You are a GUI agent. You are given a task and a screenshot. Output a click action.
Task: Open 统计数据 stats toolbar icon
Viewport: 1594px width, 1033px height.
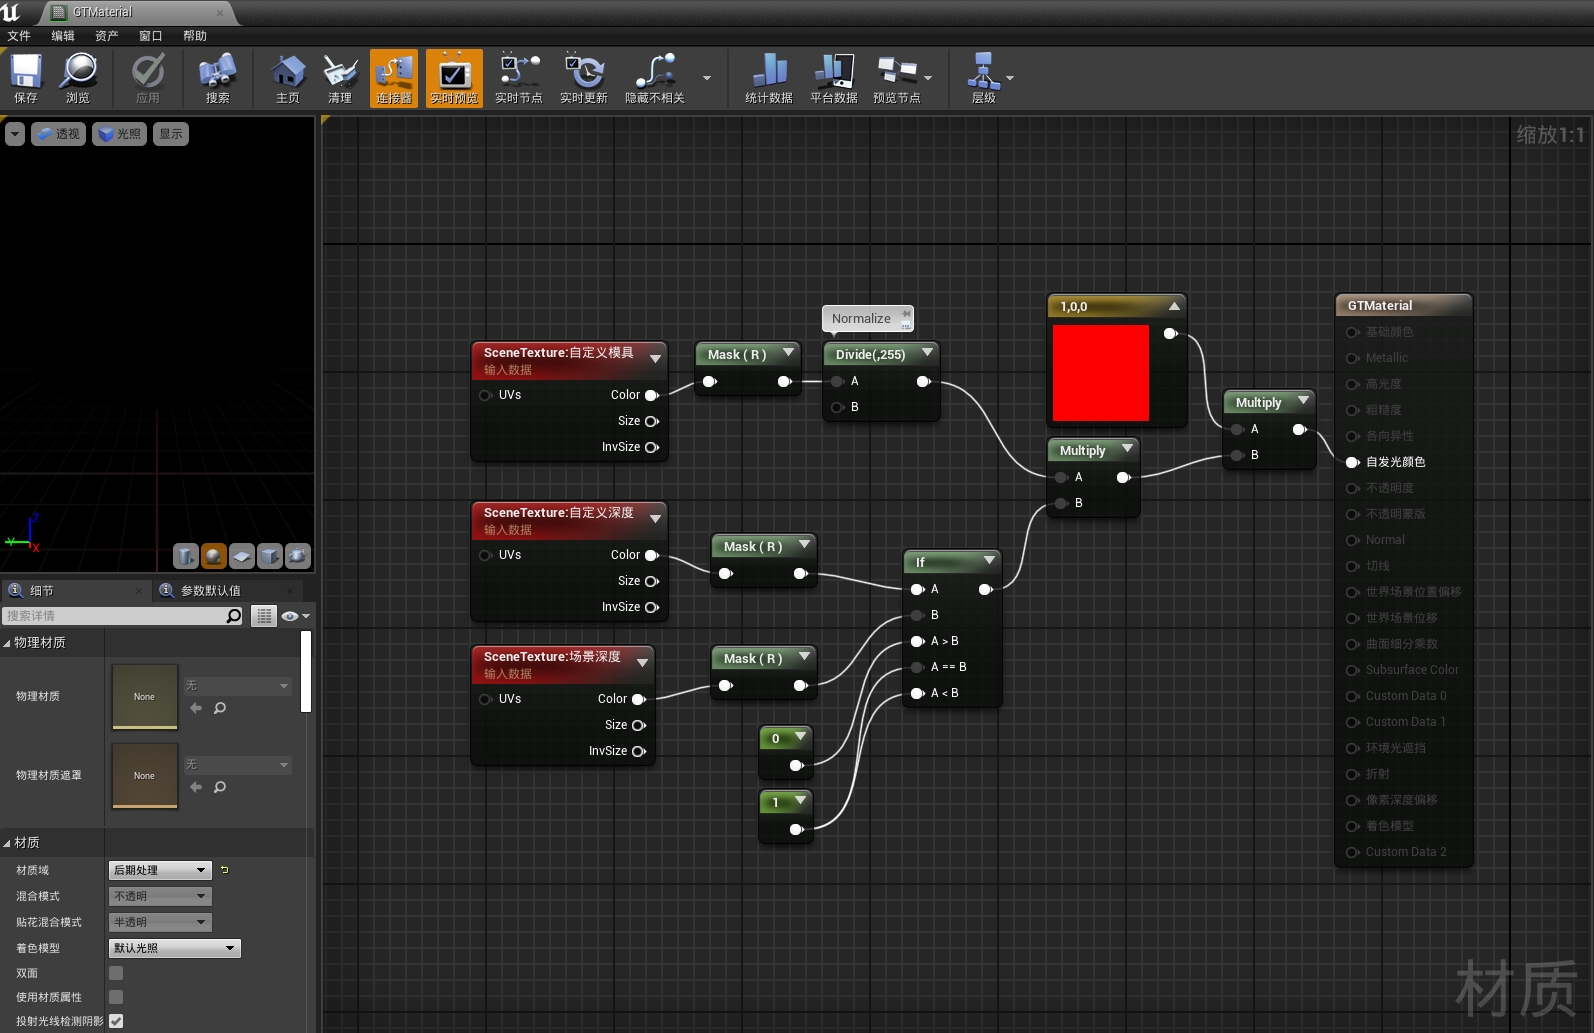pyautogui.click(x=768, y=78)
